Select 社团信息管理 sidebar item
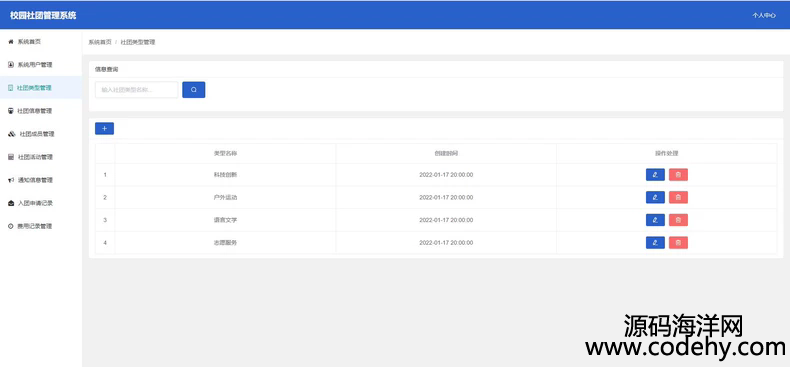Image resolution: width=790 pixels, height=367 pixels. point(41,111)
